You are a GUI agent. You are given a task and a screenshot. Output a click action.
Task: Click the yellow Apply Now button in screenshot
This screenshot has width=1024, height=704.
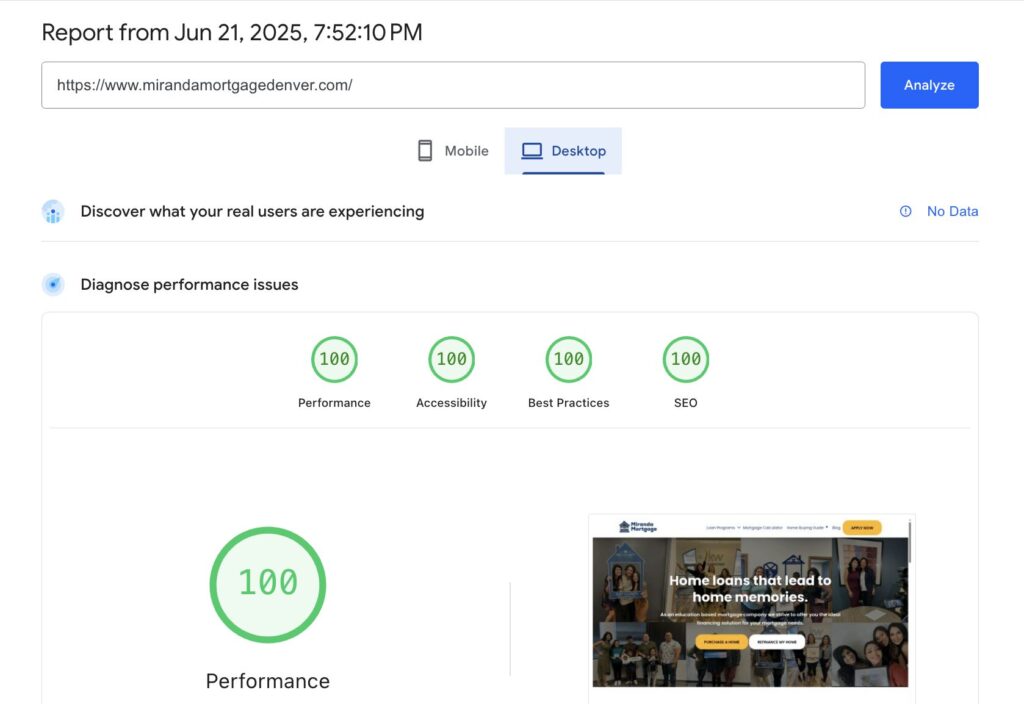pos(862,528)
